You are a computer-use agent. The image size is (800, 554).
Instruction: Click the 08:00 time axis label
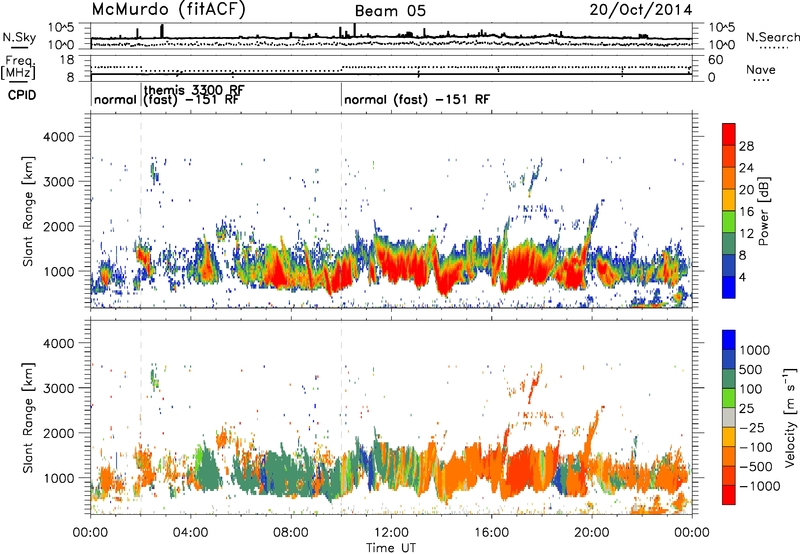click(x=291, y=533)
